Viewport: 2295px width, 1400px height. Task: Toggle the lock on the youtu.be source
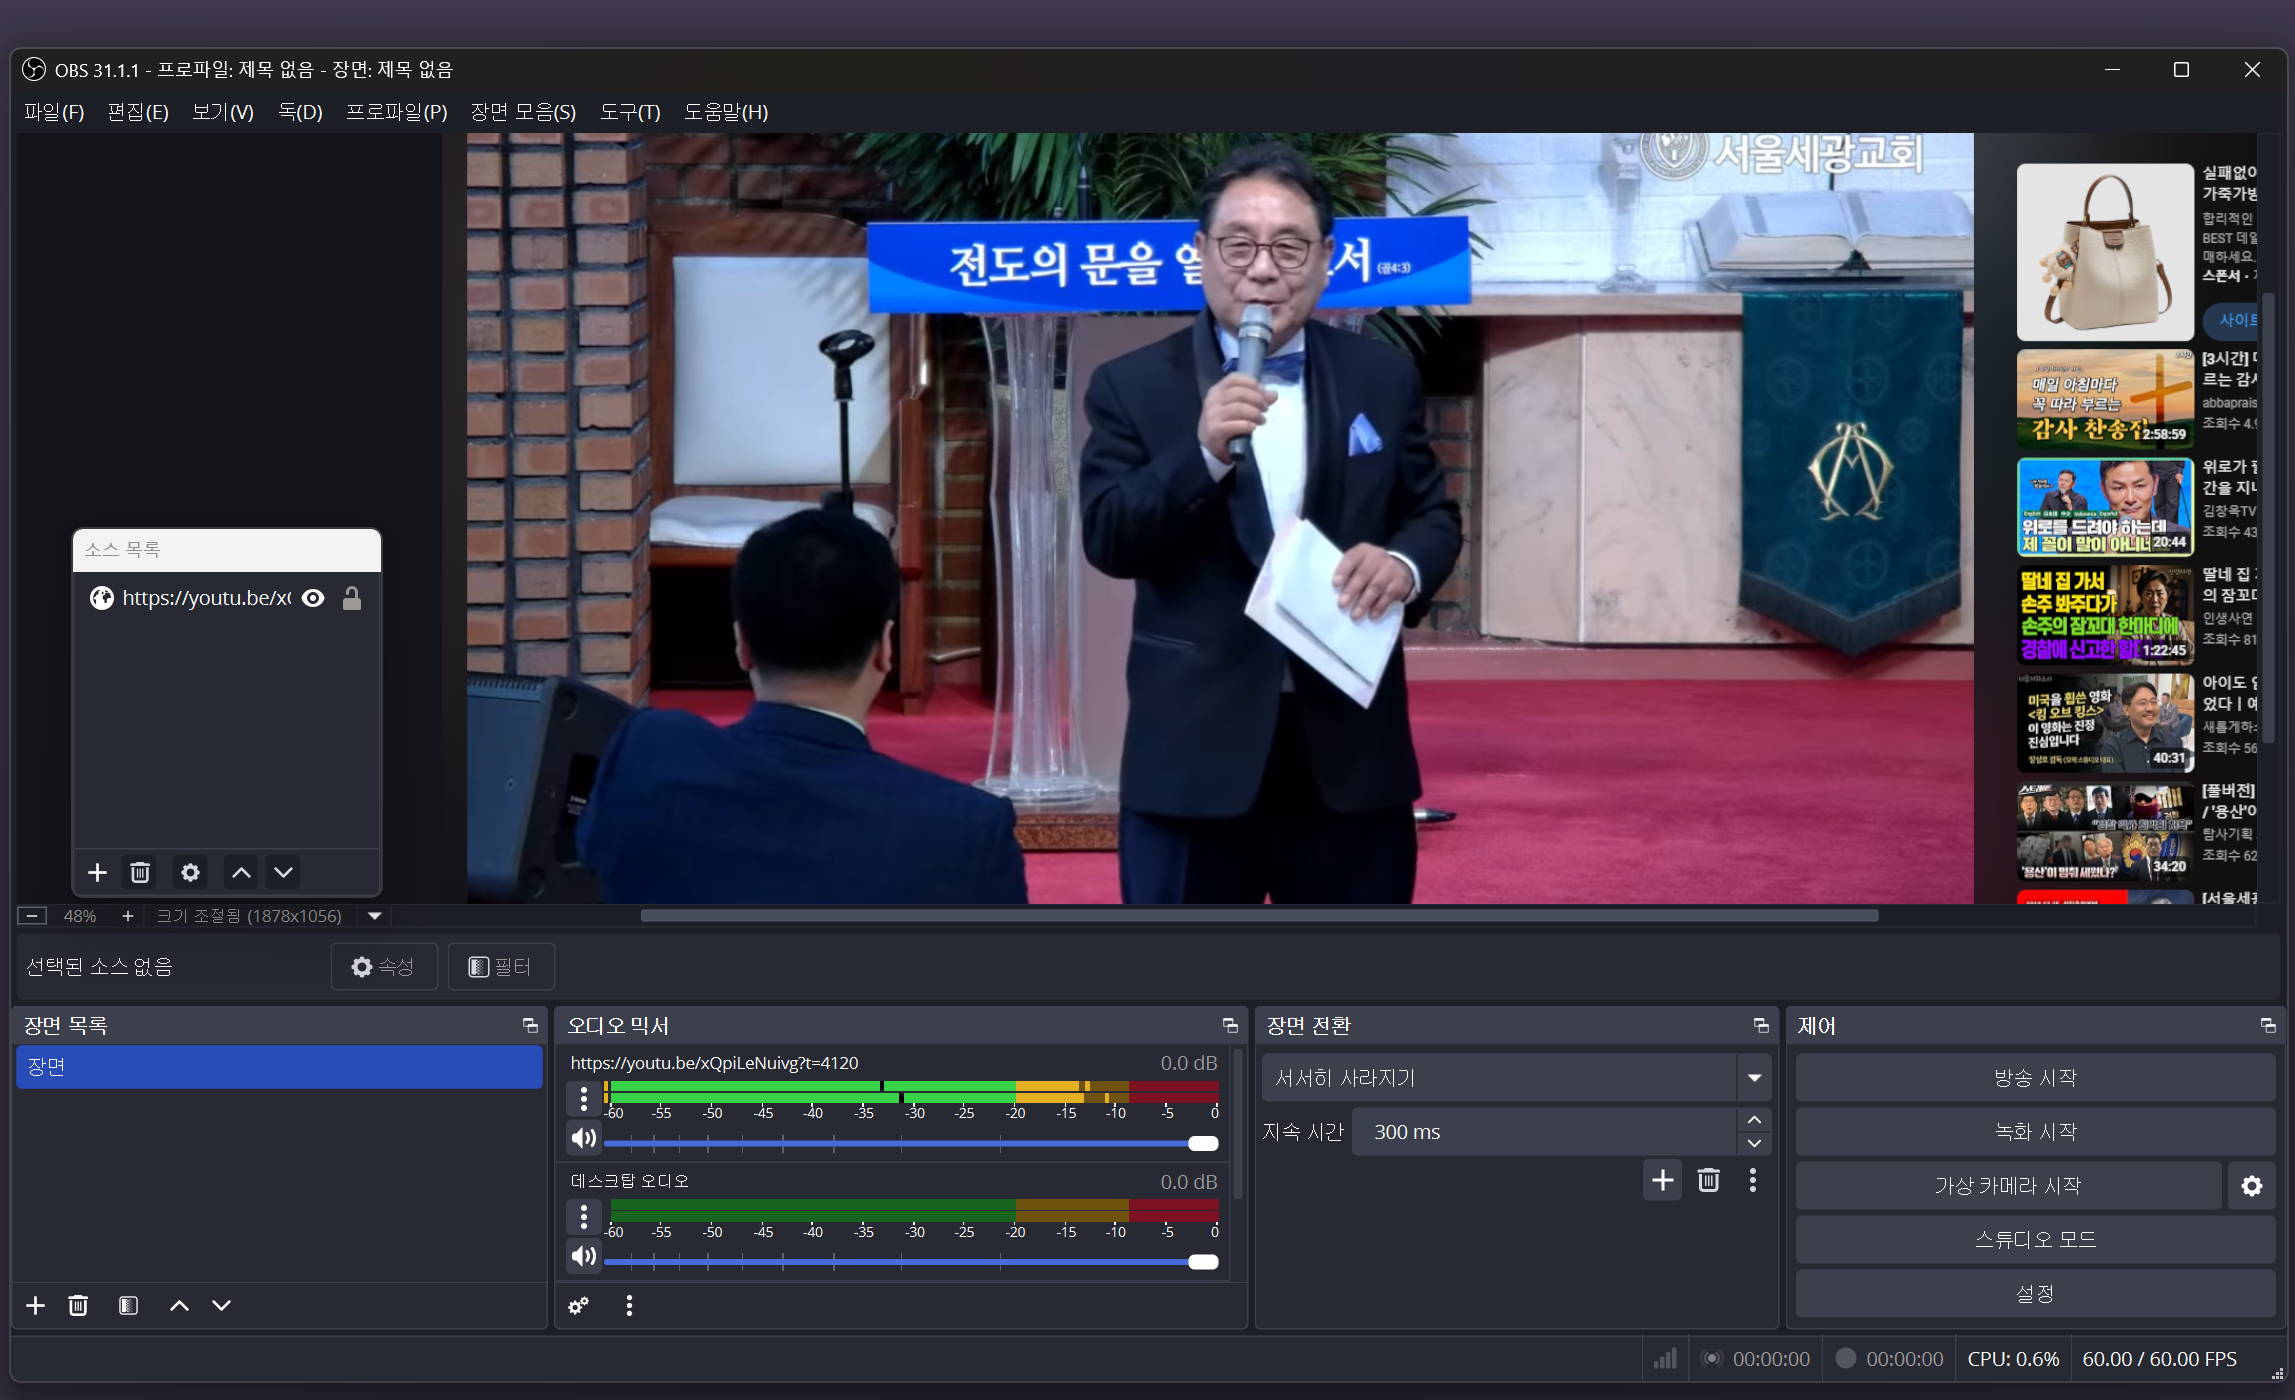coord(351,598)
